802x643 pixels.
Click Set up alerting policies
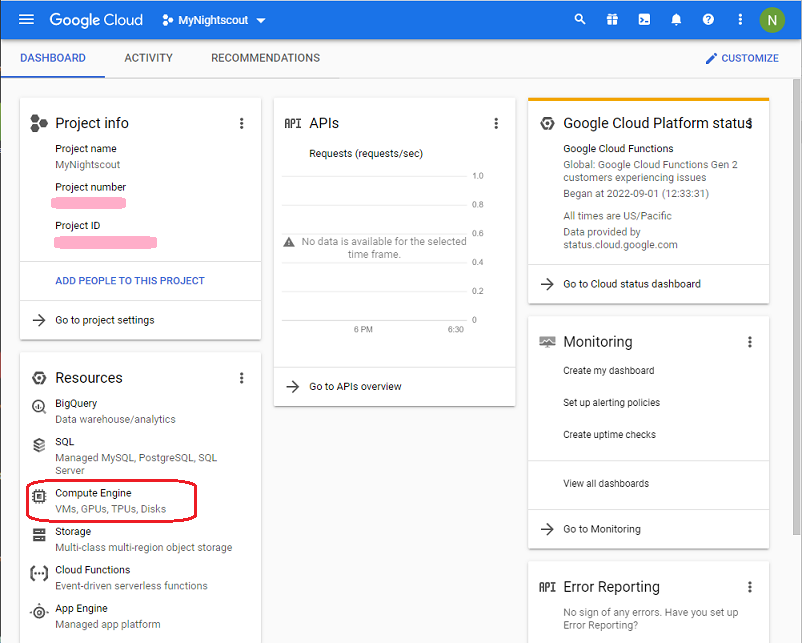pos(612,403)
